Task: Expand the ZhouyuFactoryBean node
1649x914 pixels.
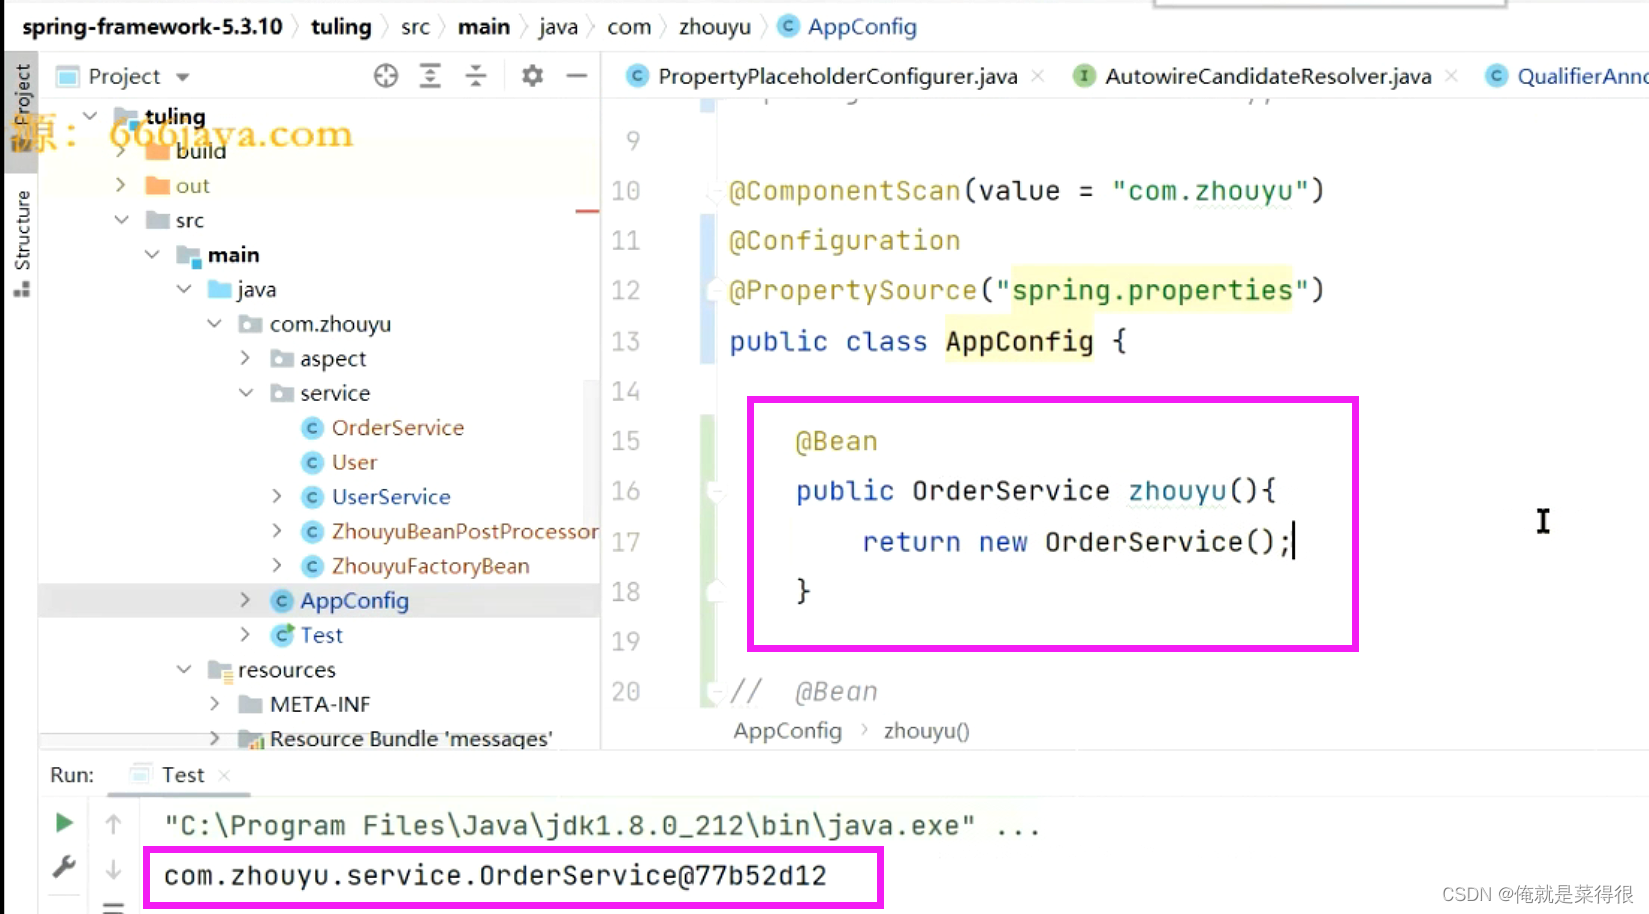Action: [277, 565]
